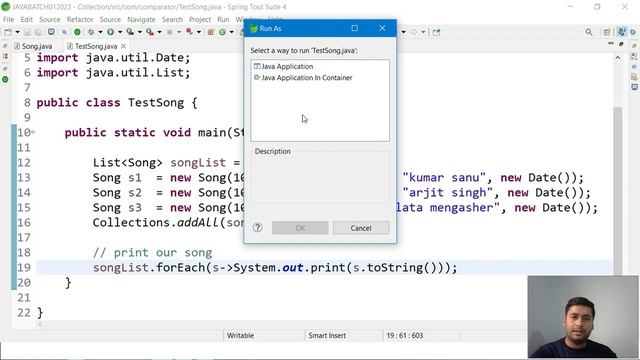This screenshot has width=640, height=360.
Task: Click the '// print our song' comment
Action: [x=152, y=252]
